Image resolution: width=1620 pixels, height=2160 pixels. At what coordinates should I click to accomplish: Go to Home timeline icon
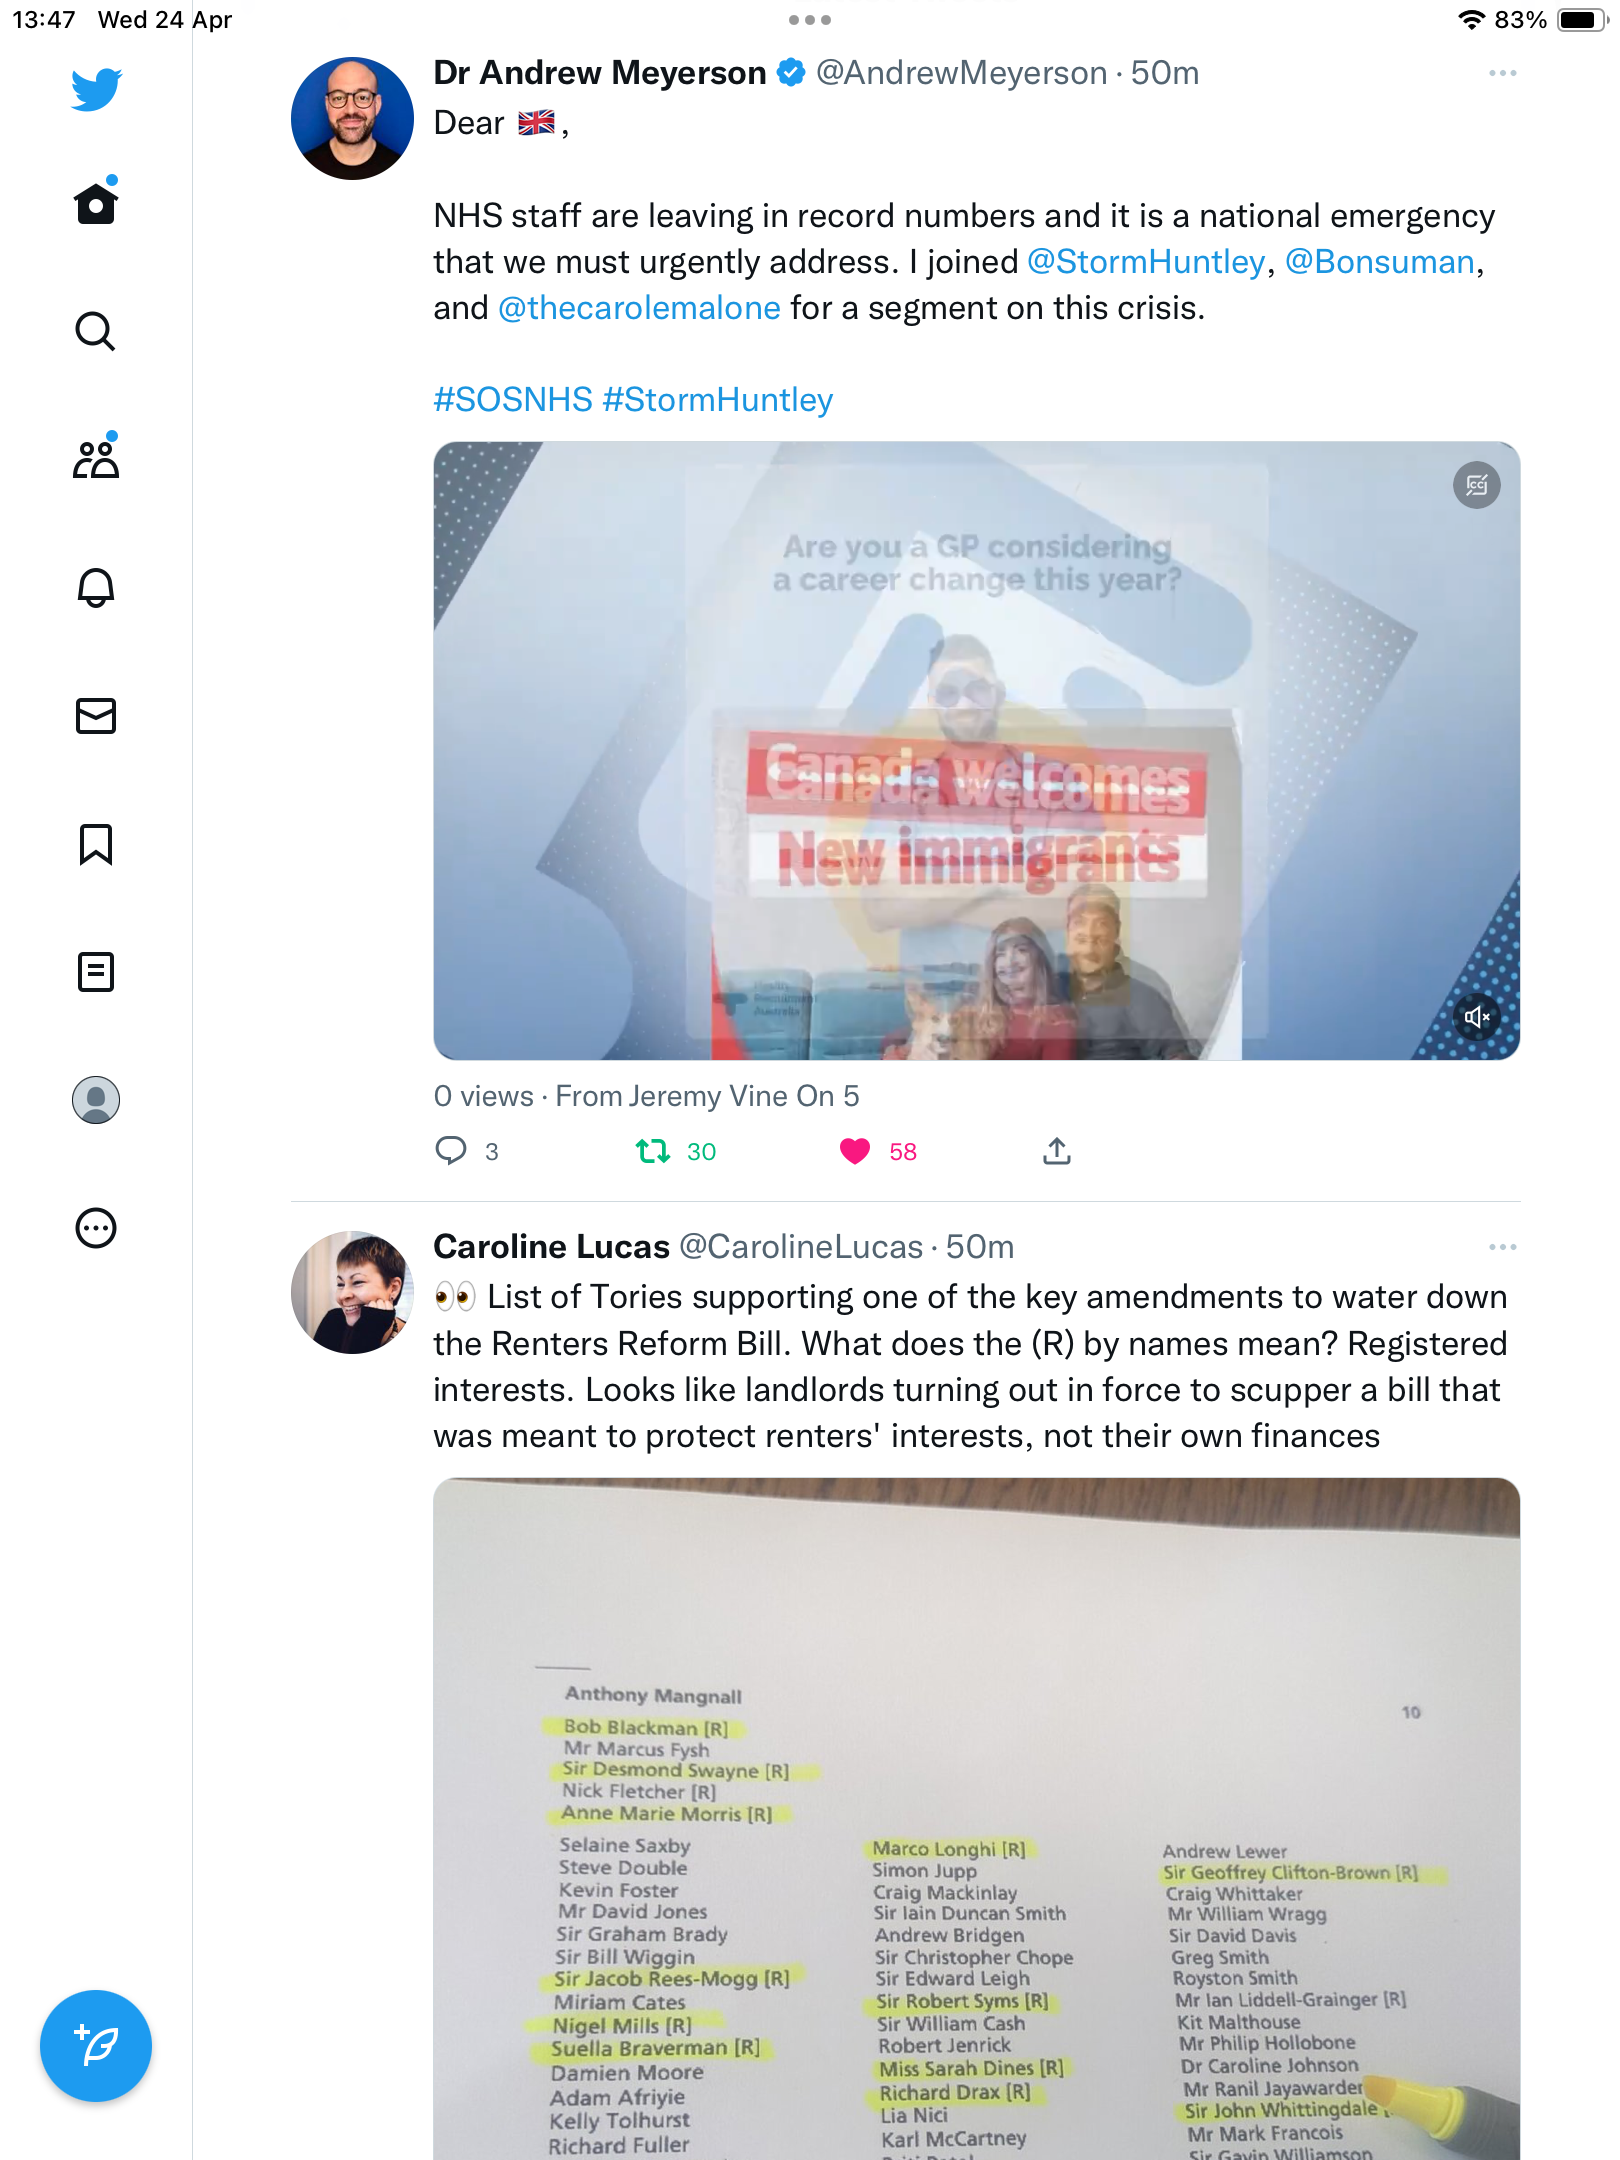[96, 203]
